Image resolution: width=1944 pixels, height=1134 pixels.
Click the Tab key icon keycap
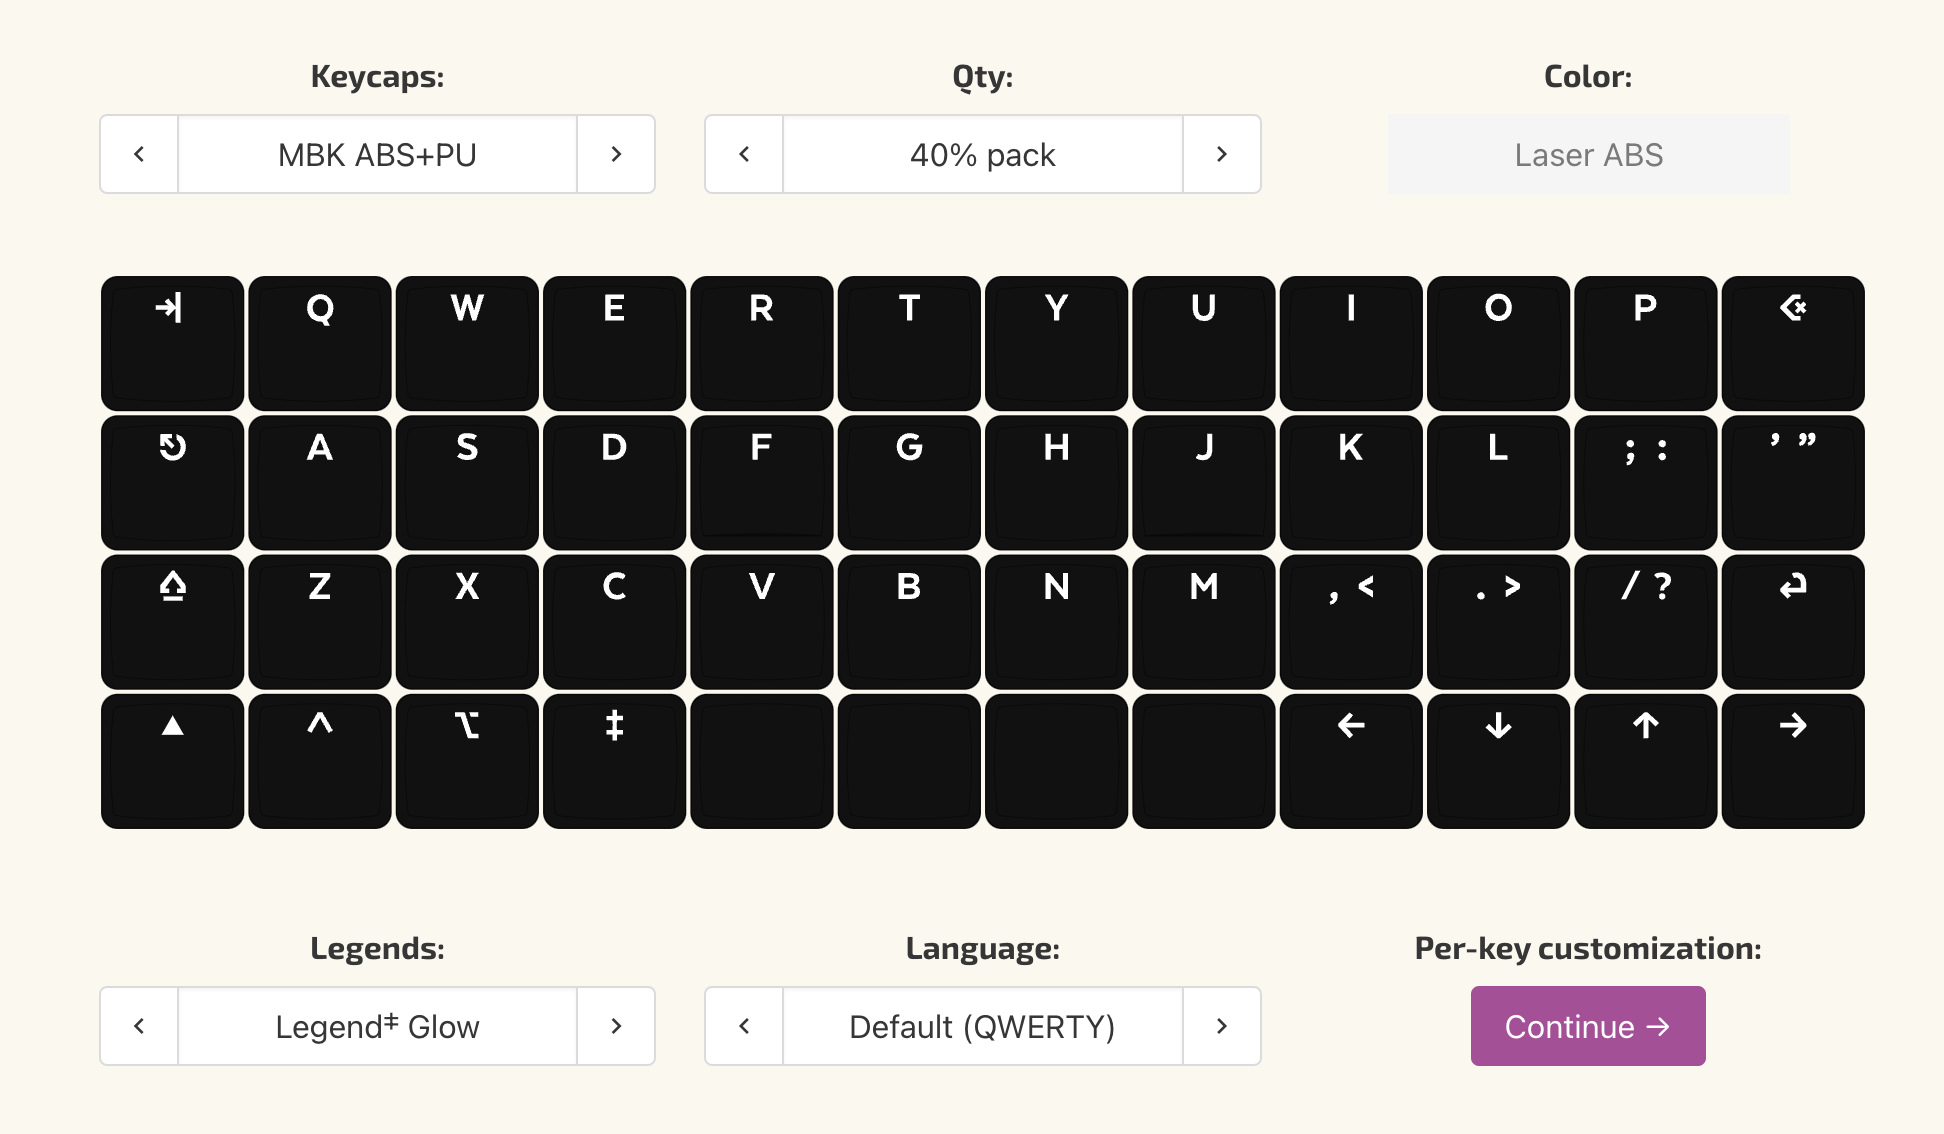pos(172,342)
